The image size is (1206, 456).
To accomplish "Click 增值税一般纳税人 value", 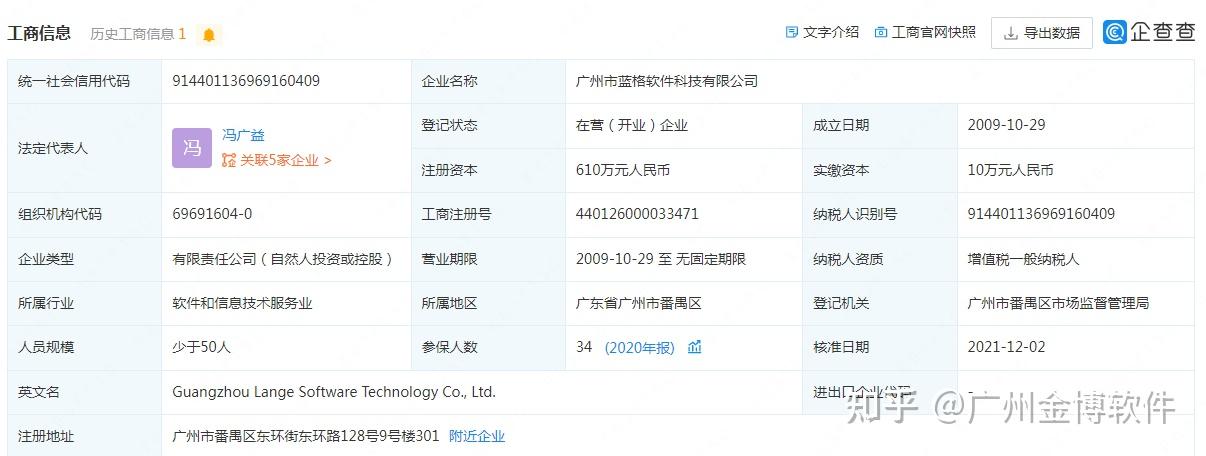I will [x=1024, y=259].
